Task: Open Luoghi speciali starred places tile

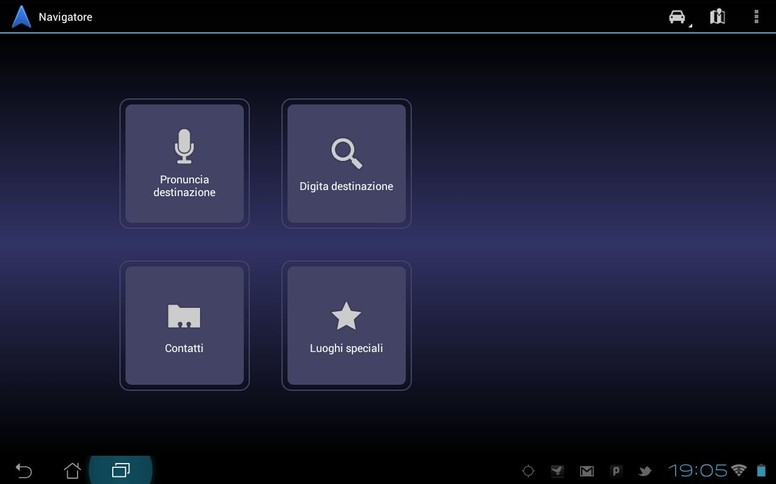Action: (346, 325)
